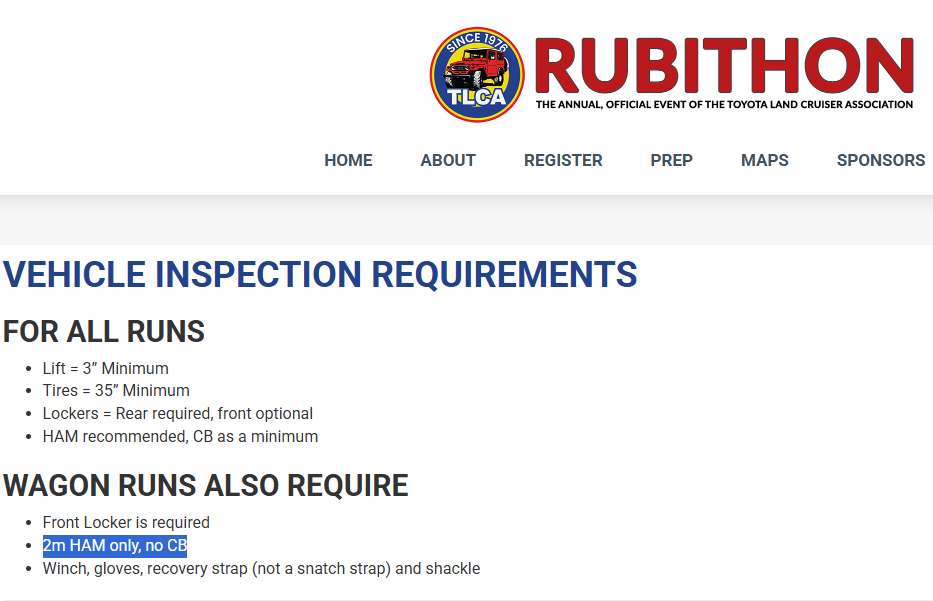Screen dimensions: 933x601
Task: Click the 'Front Locker is required' bullet
Action: tap(126, 522)
